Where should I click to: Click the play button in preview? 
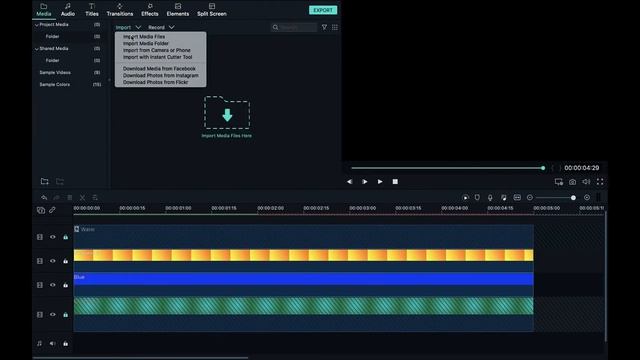380,182
